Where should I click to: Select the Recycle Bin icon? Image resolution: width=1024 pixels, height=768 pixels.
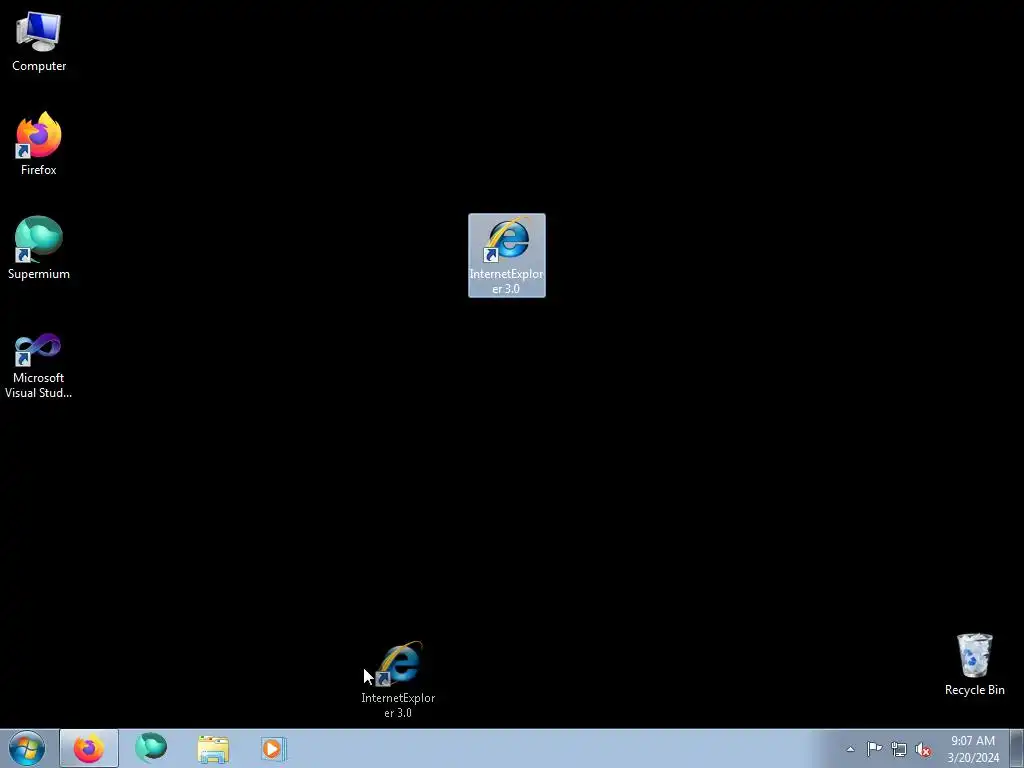click(974, 664)
